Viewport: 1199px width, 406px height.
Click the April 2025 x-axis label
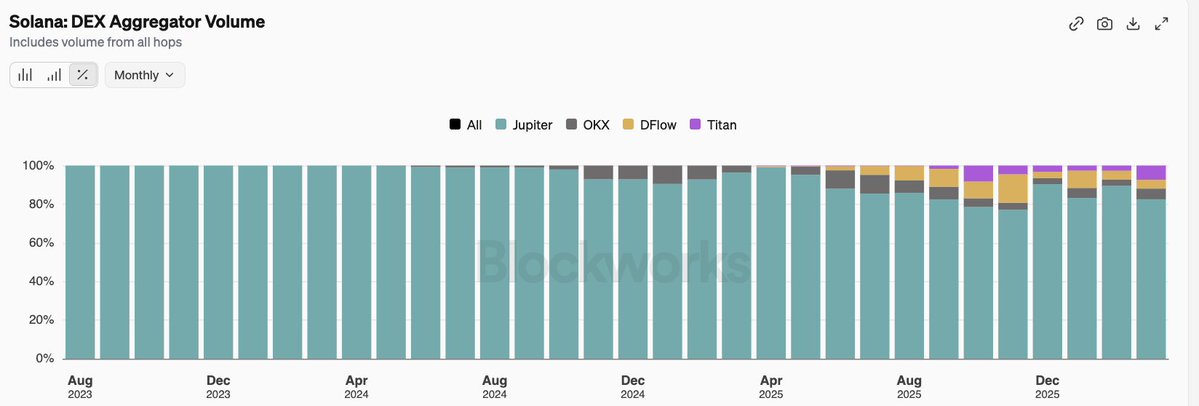771,386
